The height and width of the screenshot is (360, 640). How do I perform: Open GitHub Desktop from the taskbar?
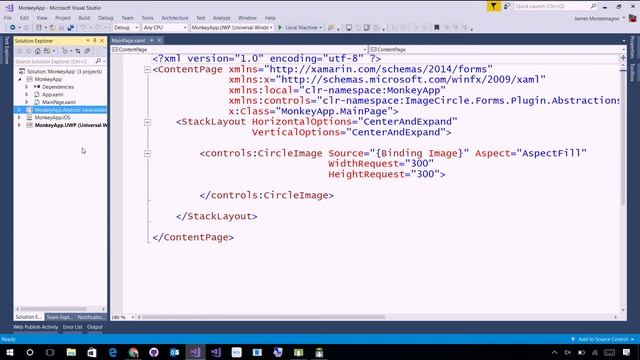coord(154,352)
